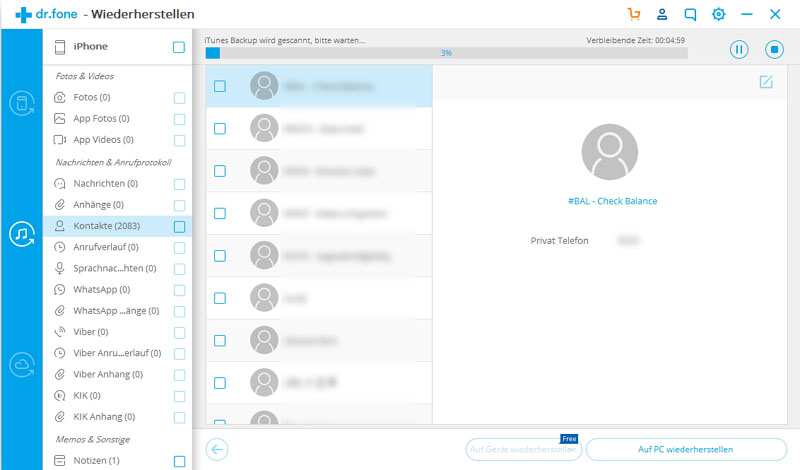Check the App Videos checkbox

tap(179, 140)
